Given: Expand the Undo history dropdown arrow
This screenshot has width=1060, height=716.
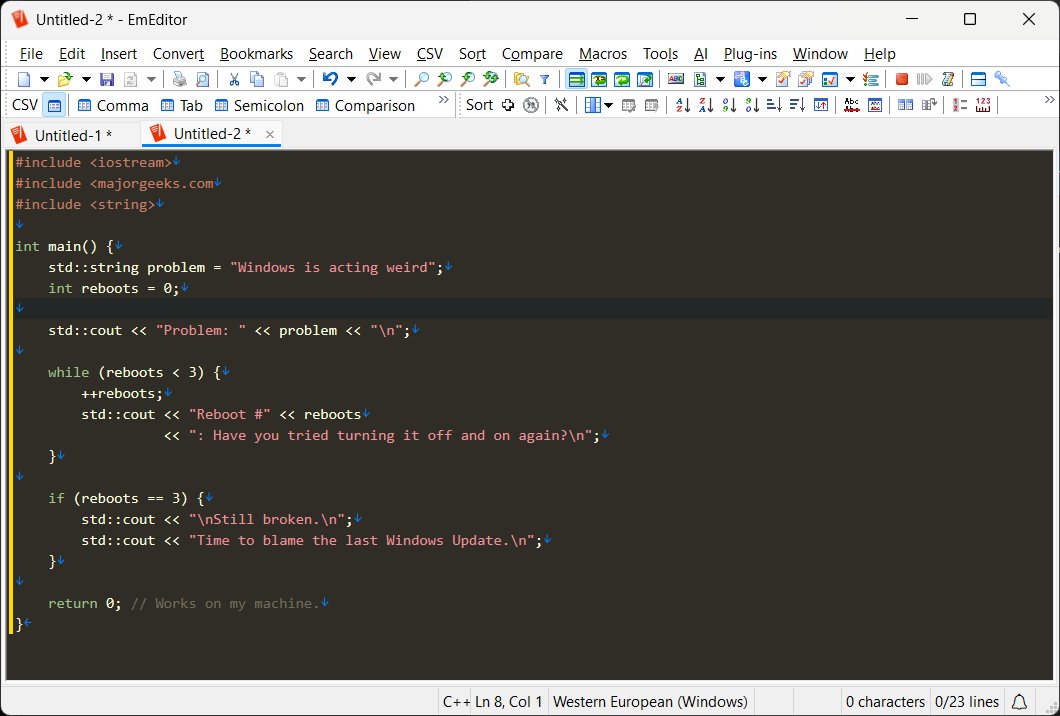Looking at the screenshot, I should pos(351,79).
